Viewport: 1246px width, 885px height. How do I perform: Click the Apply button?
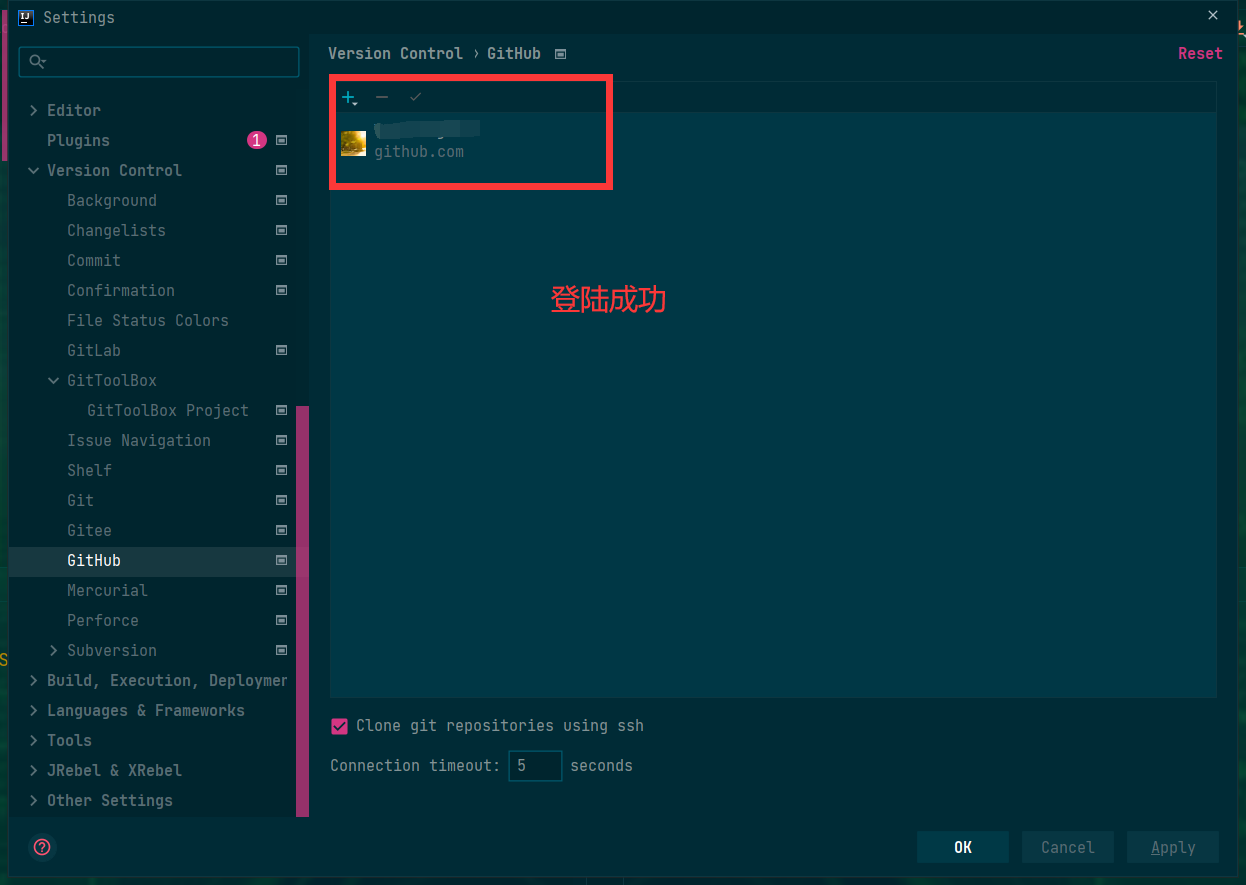1173,847
